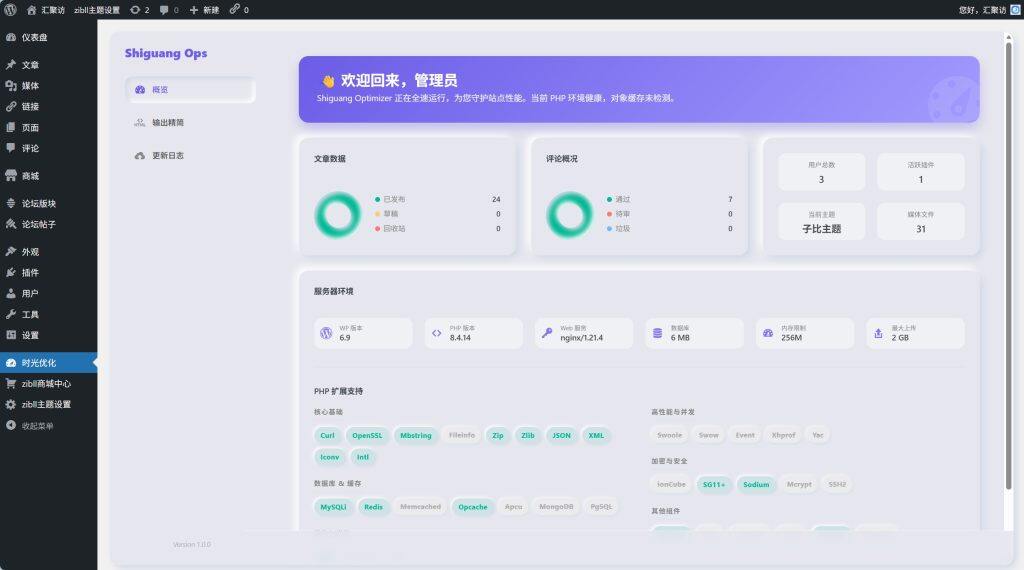Click the Opcache extension badge
The height and width of the screenshot is (570, 1024).
pos(473,507)
